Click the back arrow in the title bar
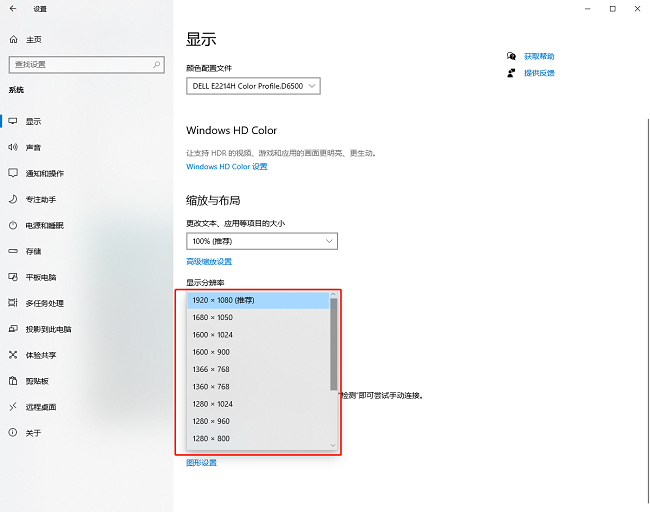 click(13, 9)
